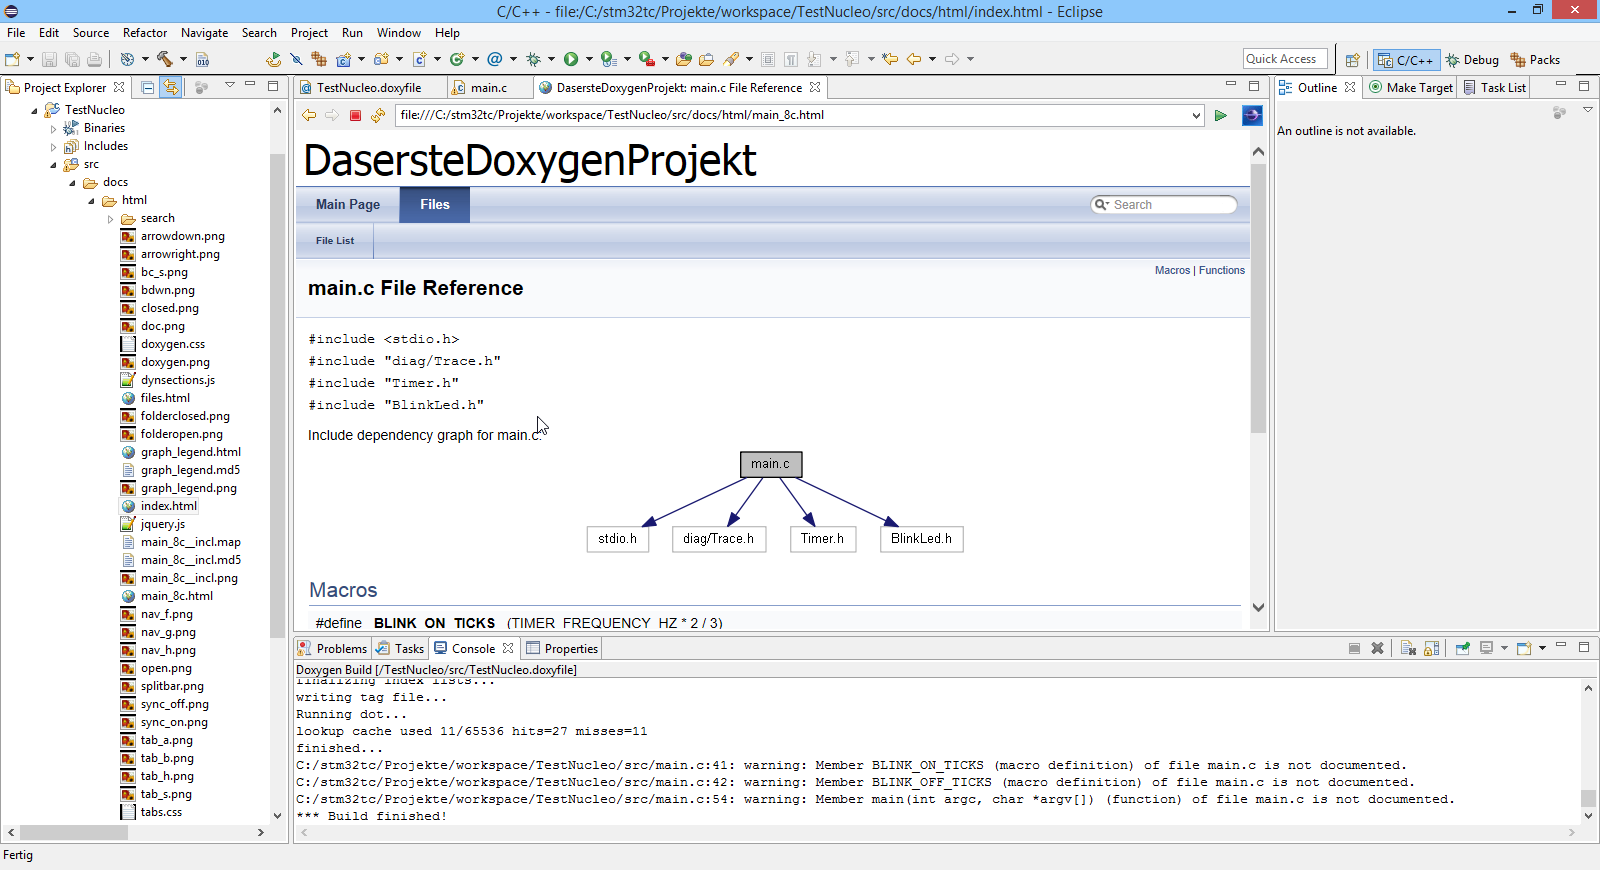
Task: Open the Project menu
Action: coord(309,33)
